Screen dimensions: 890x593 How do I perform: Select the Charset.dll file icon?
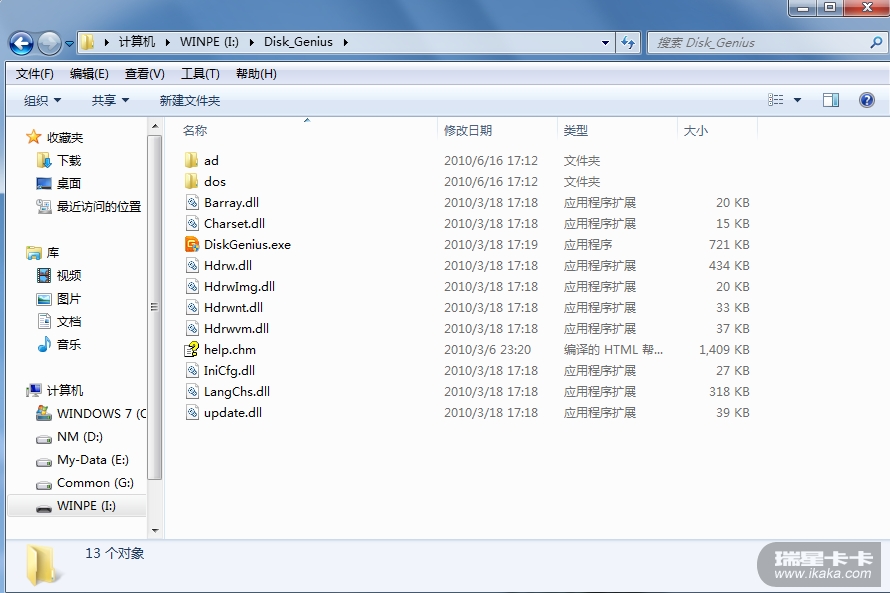pos(192,224)
